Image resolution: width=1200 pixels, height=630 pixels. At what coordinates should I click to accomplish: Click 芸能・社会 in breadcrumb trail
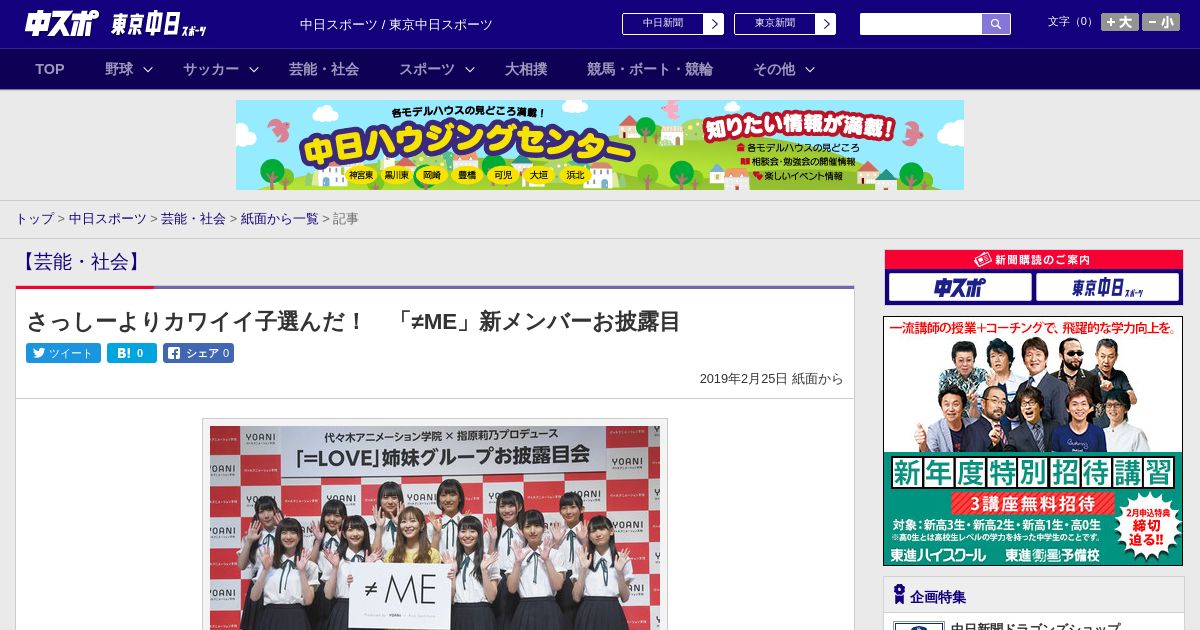[193, 218]
